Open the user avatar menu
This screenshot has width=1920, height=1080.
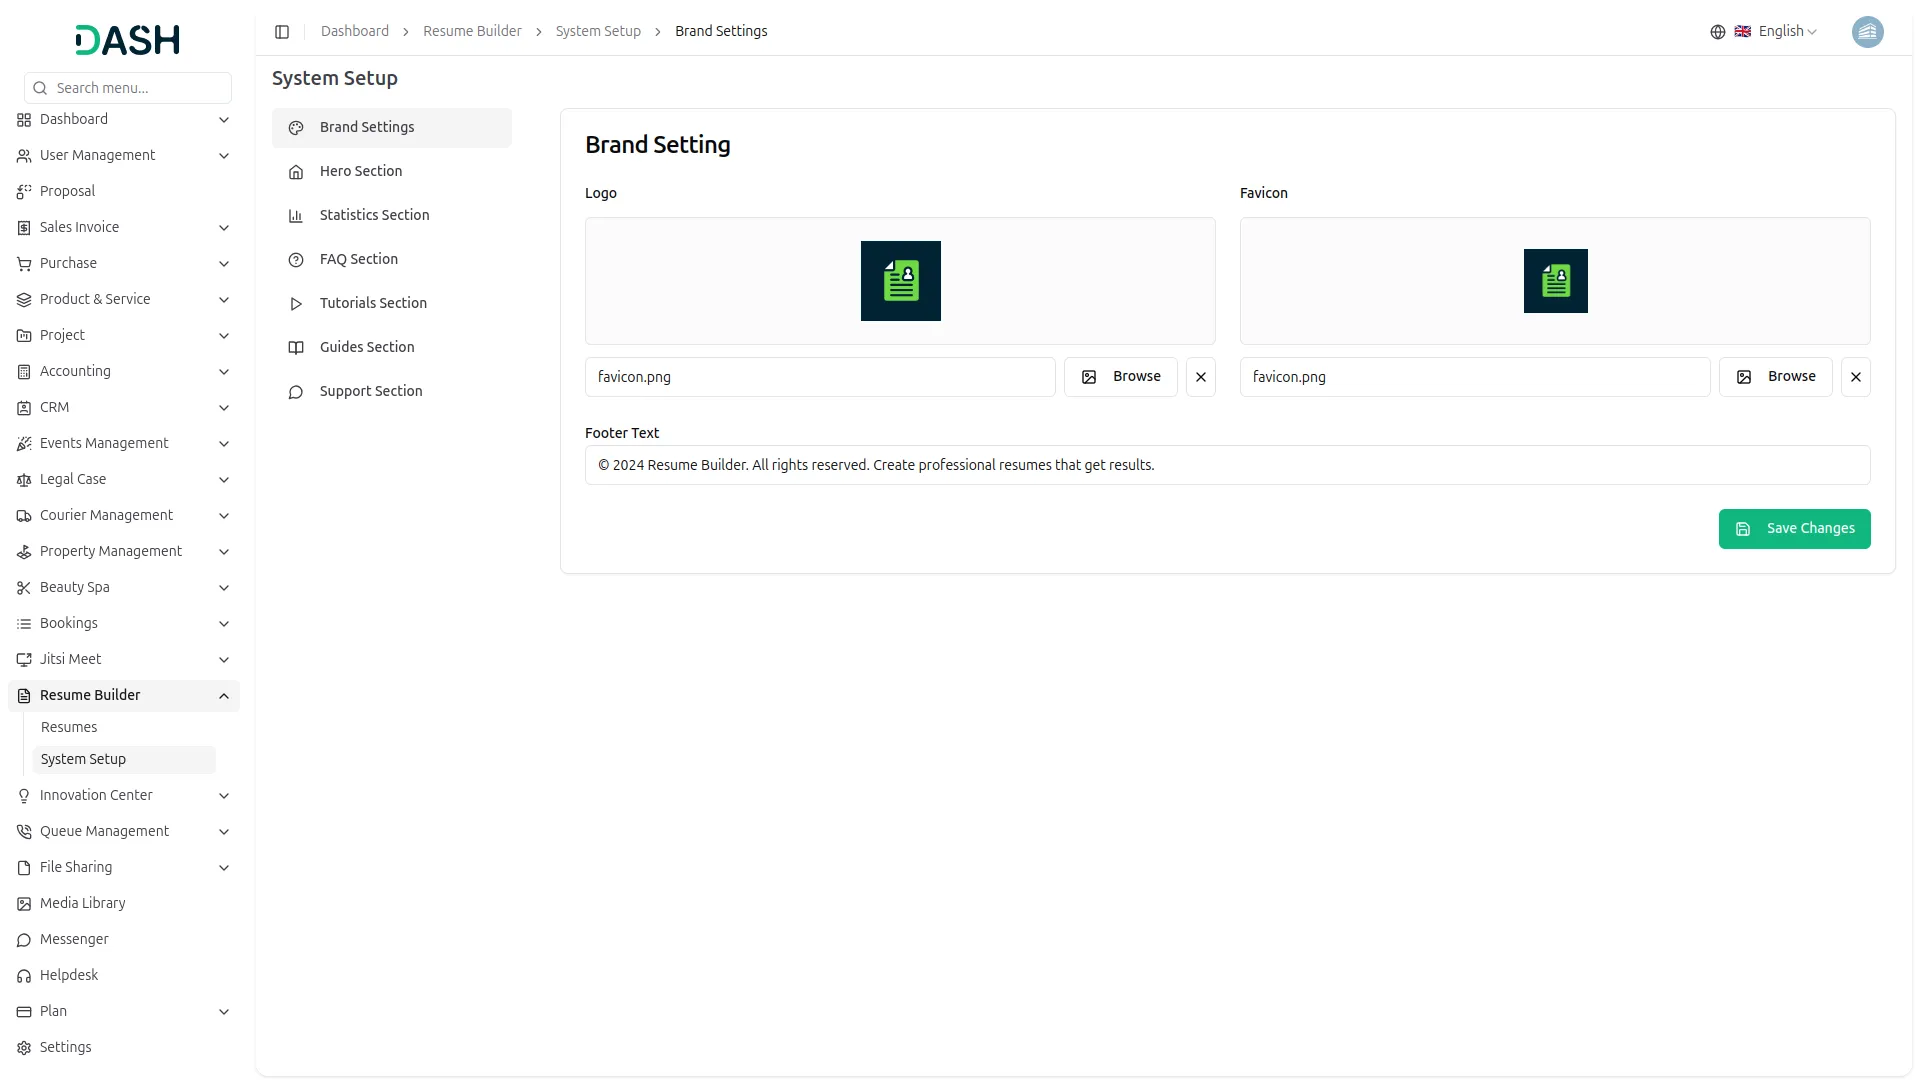point(1867,32)
